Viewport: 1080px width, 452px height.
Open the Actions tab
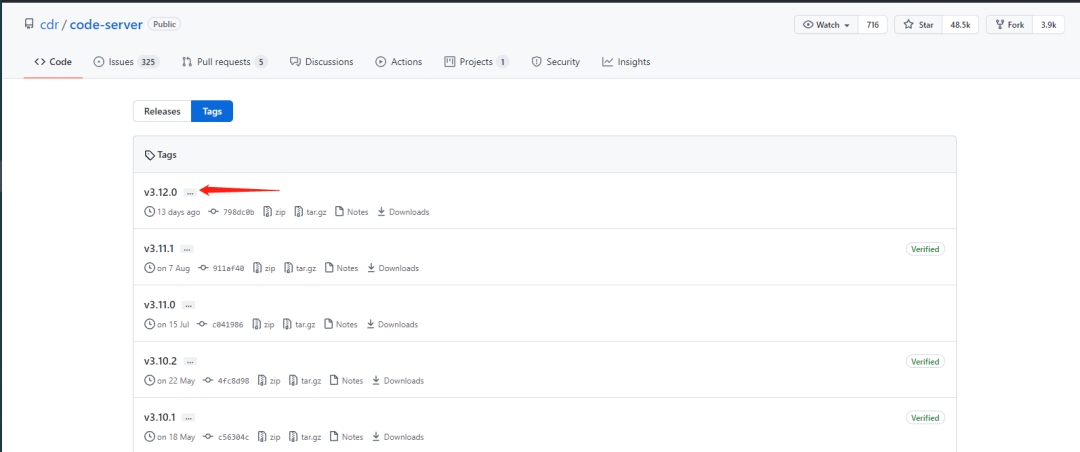399,62
